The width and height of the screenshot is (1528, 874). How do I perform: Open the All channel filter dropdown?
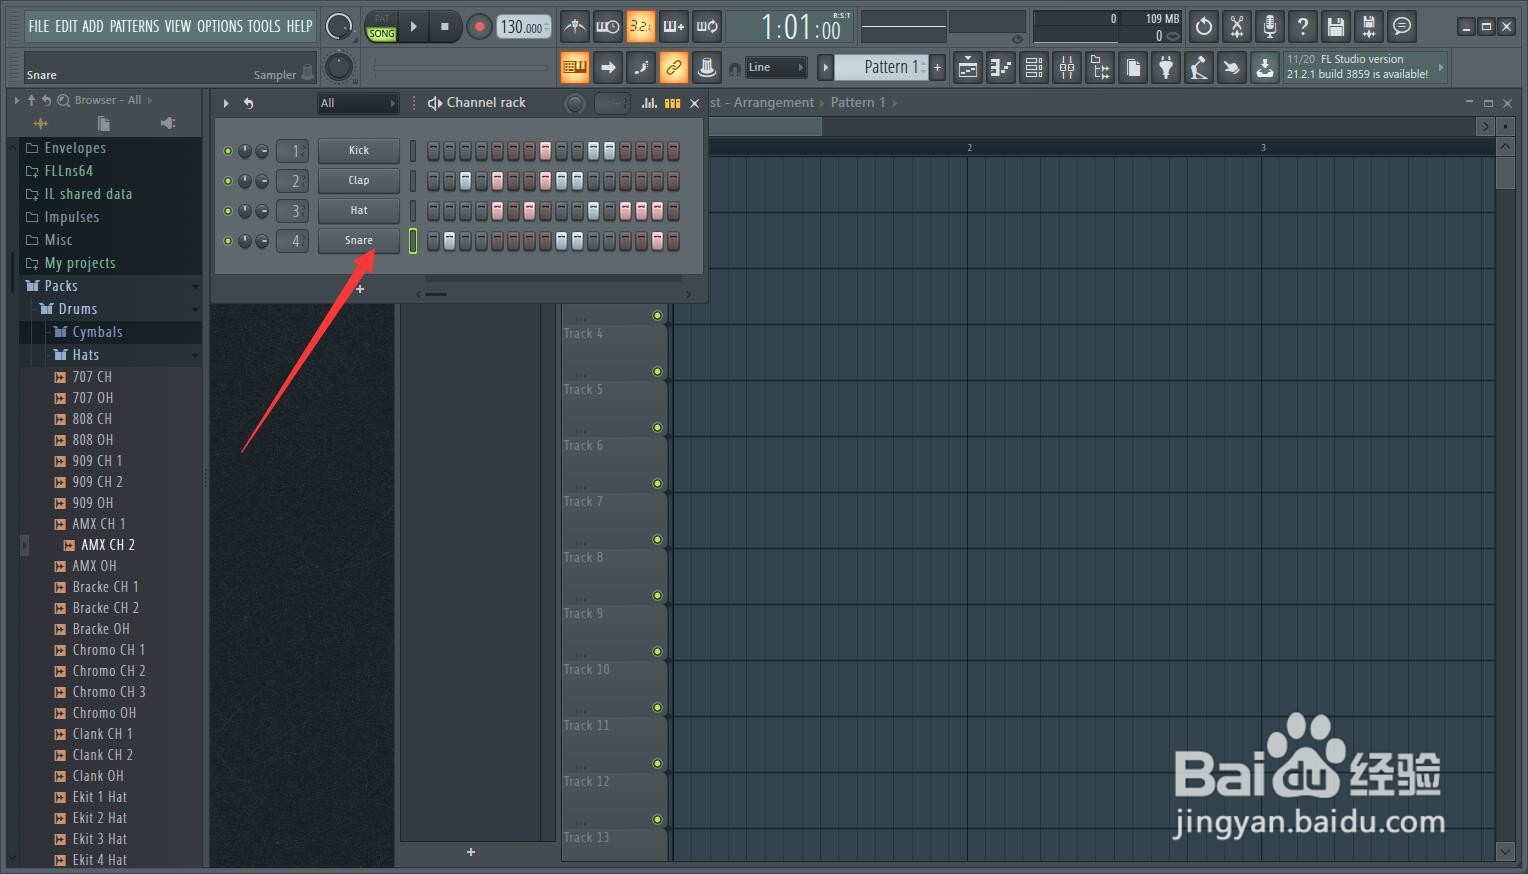358,103
